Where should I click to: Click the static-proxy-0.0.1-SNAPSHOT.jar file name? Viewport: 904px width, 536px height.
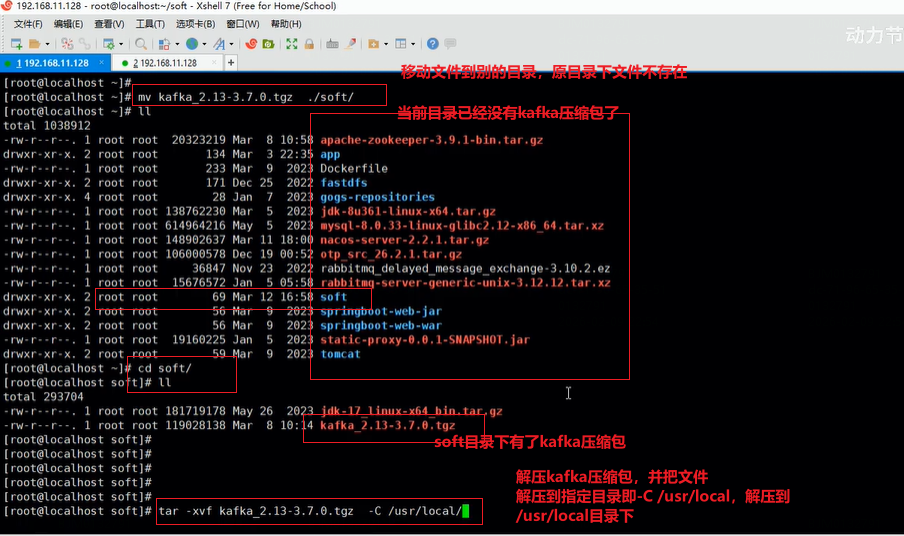[424, 340]
